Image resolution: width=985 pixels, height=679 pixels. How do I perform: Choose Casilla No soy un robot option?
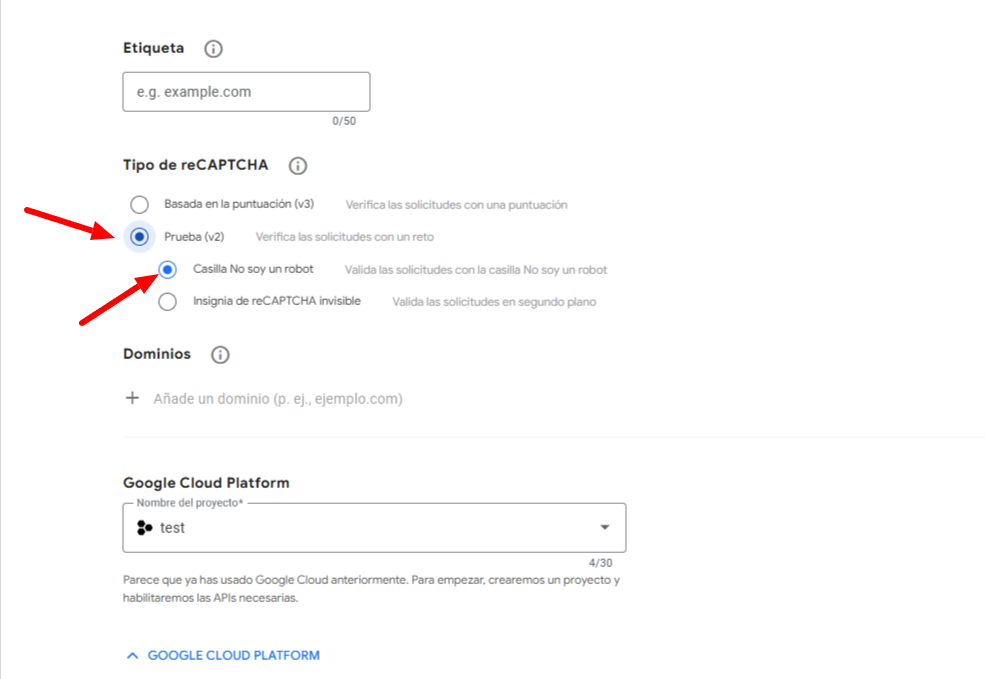(x=167, y=269)
